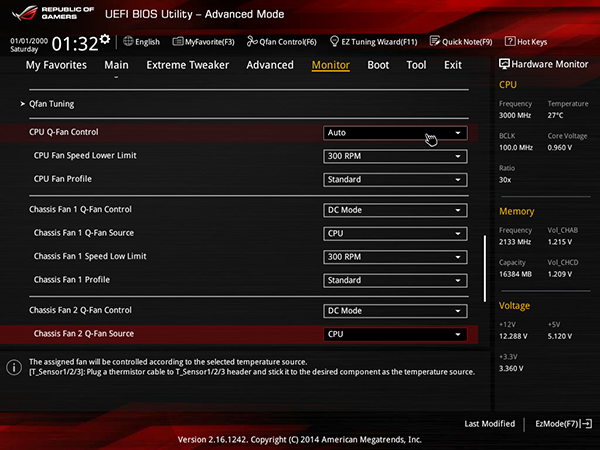
Task: Click the Memory heading in Hardware Monitor
Action: (x=517, y=211)
